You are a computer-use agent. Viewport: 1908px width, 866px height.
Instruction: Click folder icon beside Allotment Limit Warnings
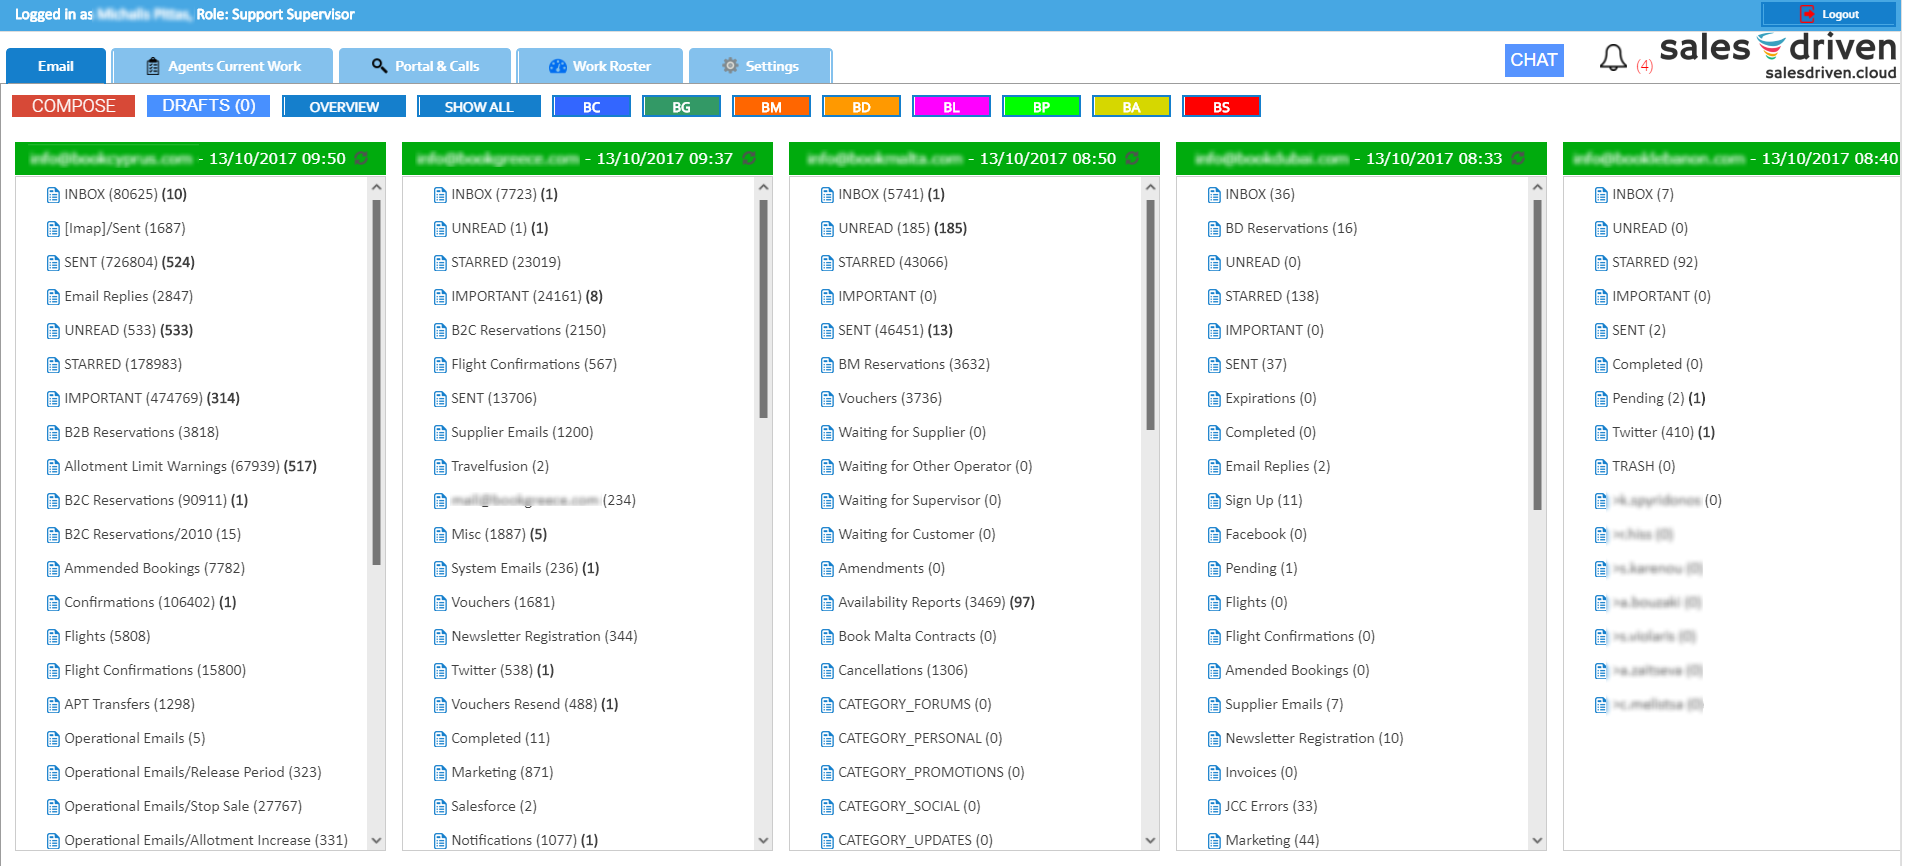pyautogui.click(x=53, y=467)
